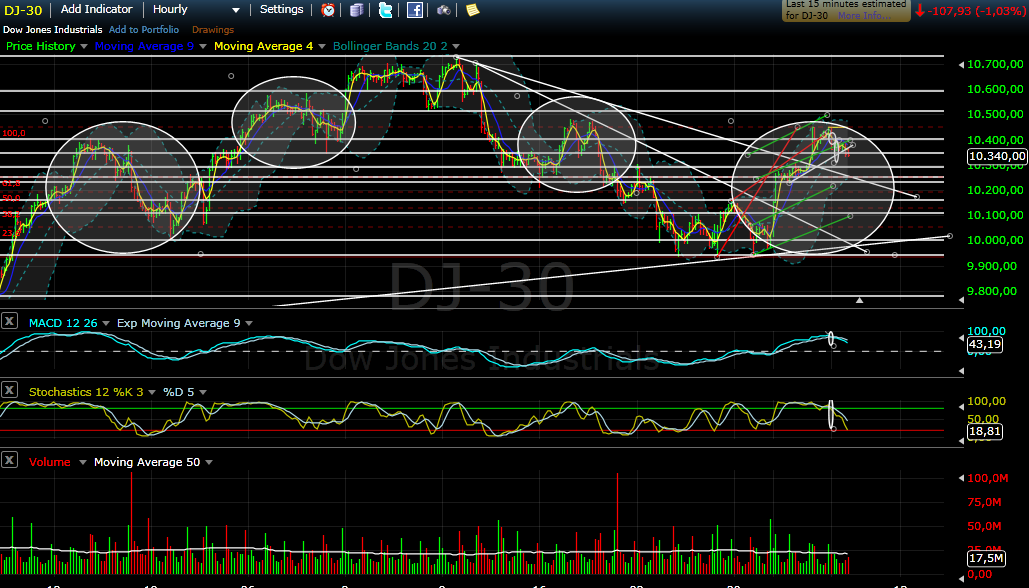
Task: Share chart via the Facebook icon
Action: pos(415,10)
